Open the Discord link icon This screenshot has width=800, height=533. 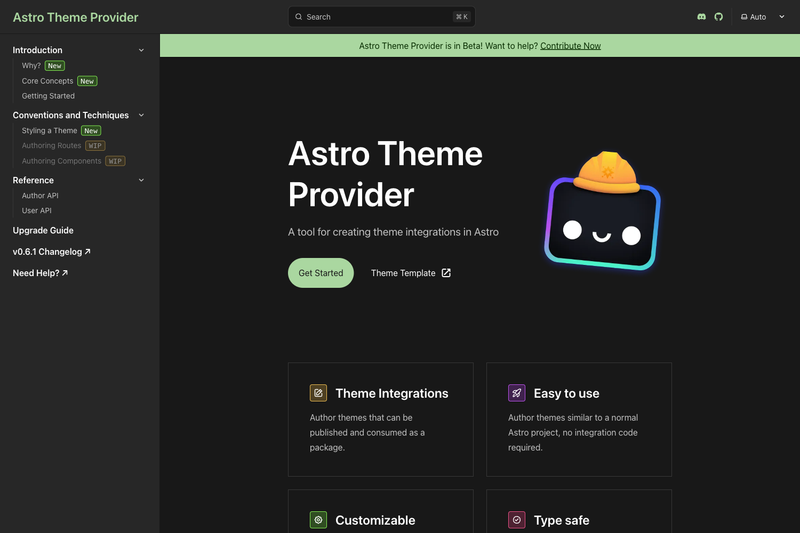702,17
